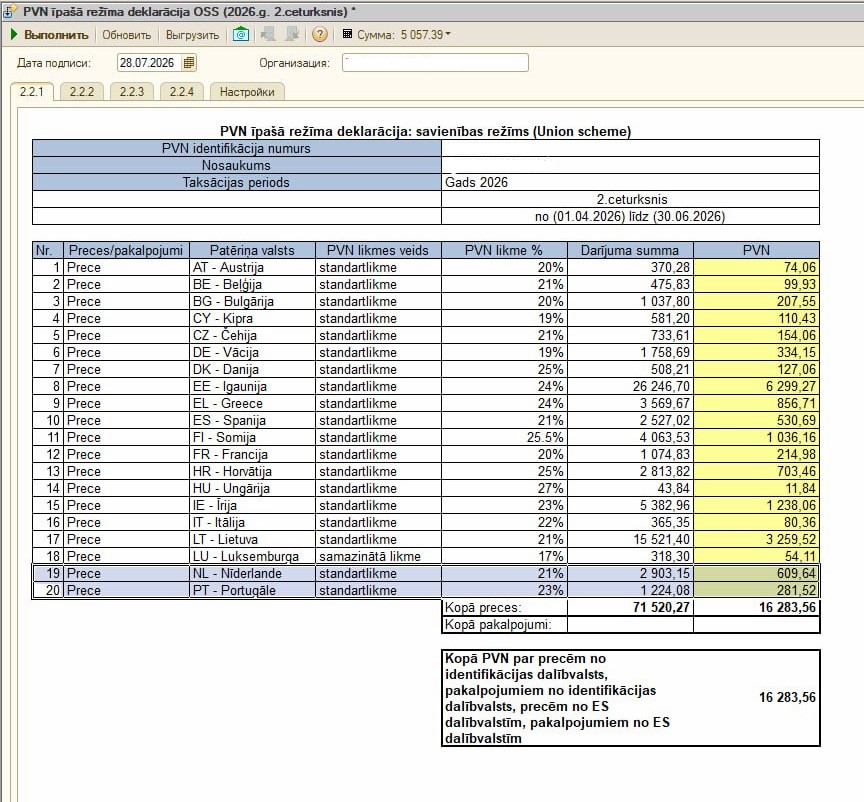864x802 pixels.
Task: Select the 'LU - Luksemburga' cell
Action: tap(252, 557)
